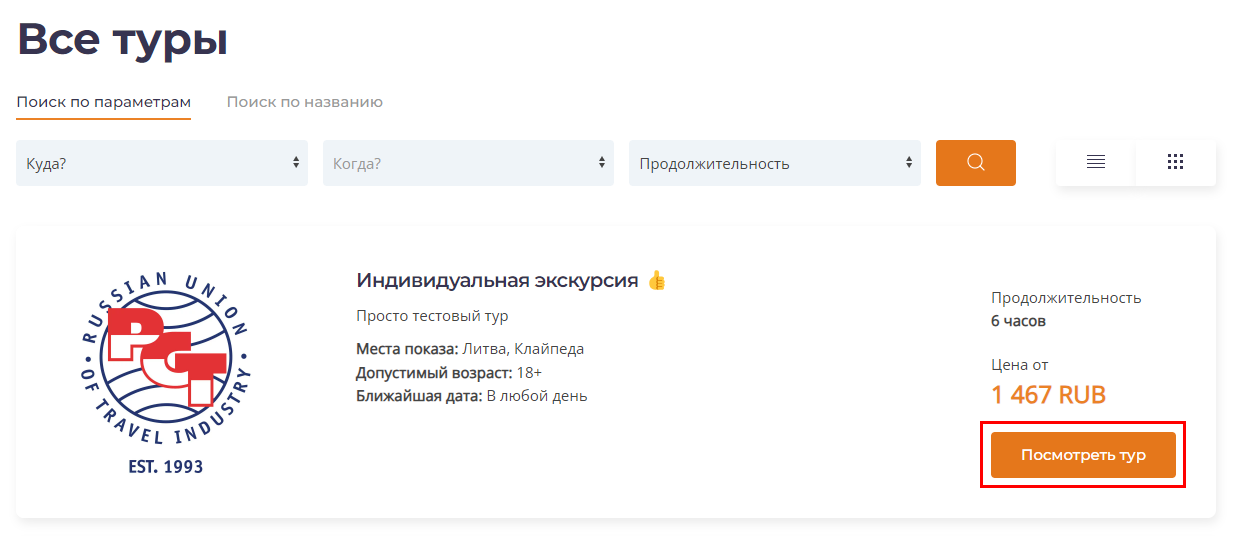Viewport: 1239px width, 536px height.
Task: Open the Индивидуальная экскурсия tour title
Action: click(497, 280)
